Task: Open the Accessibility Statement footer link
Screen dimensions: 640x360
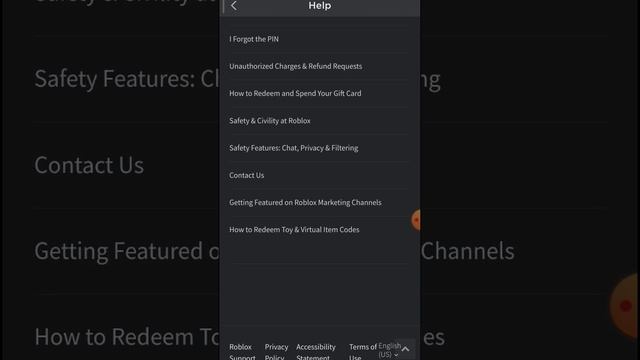Action: point(316,352)
